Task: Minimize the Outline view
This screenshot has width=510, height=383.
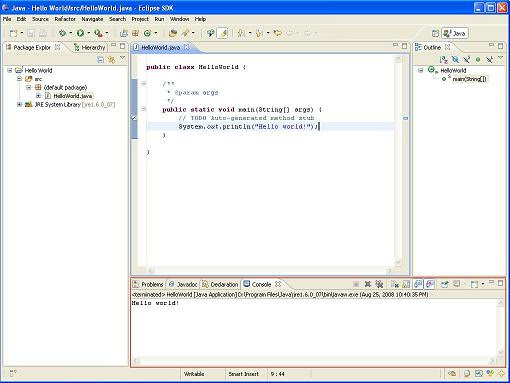Action: pyautogui.click(x=491, y=45)
